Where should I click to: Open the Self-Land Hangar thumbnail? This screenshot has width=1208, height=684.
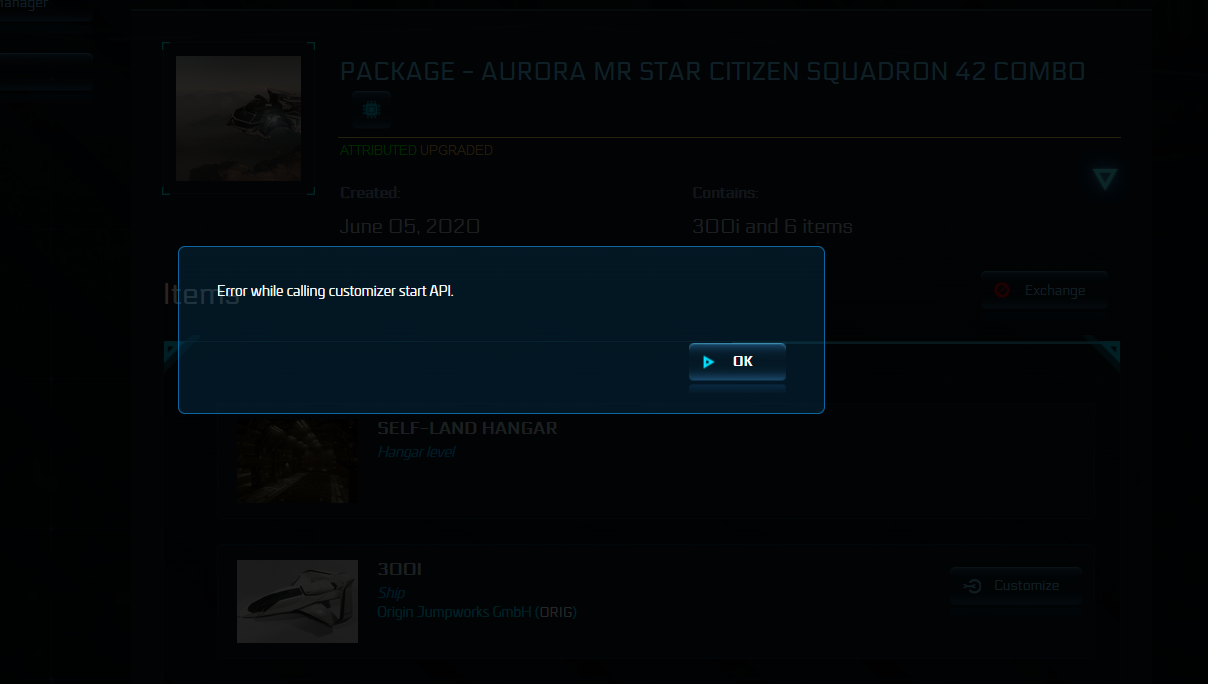coord(297,460)
